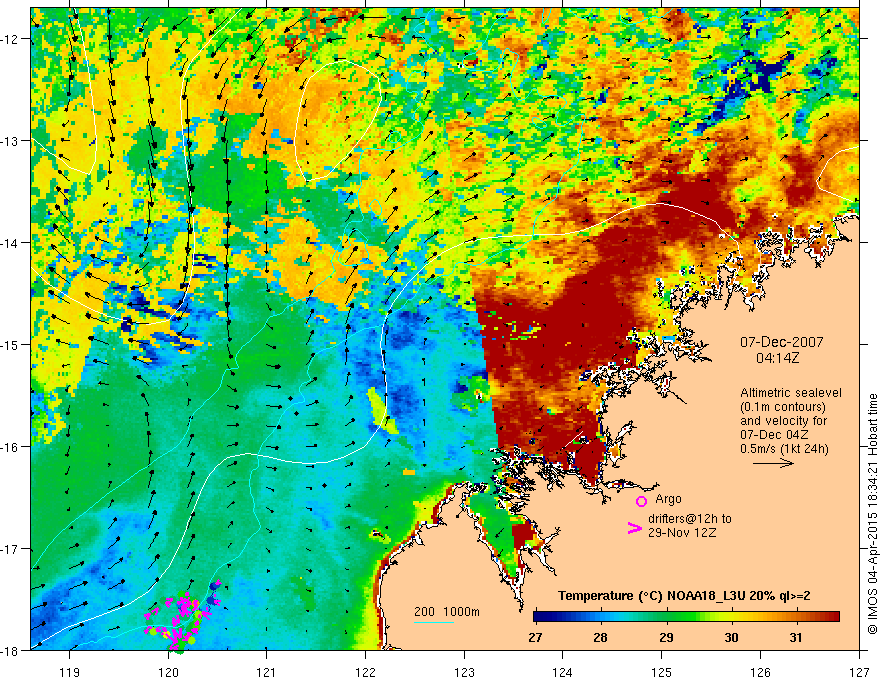
Task: Click the longitude axis label 124
Action: [x=563, y=672]
